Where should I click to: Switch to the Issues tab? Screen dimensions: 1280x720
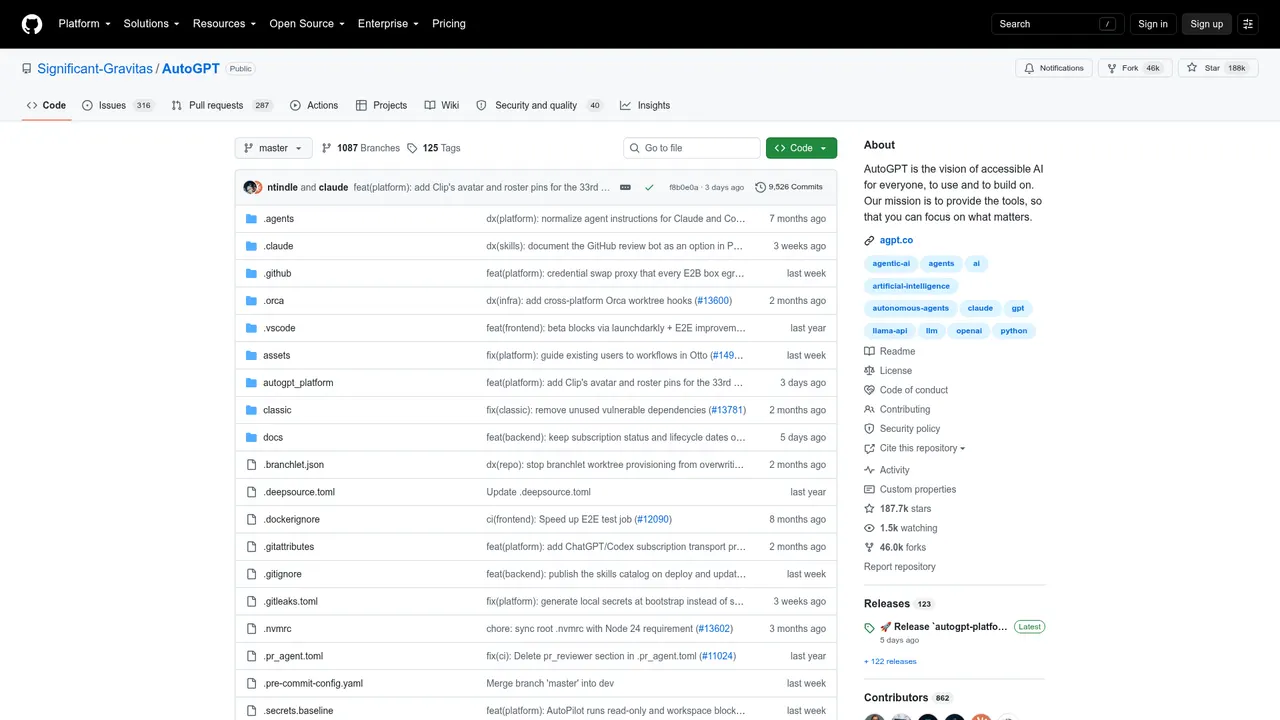(118, 105)
